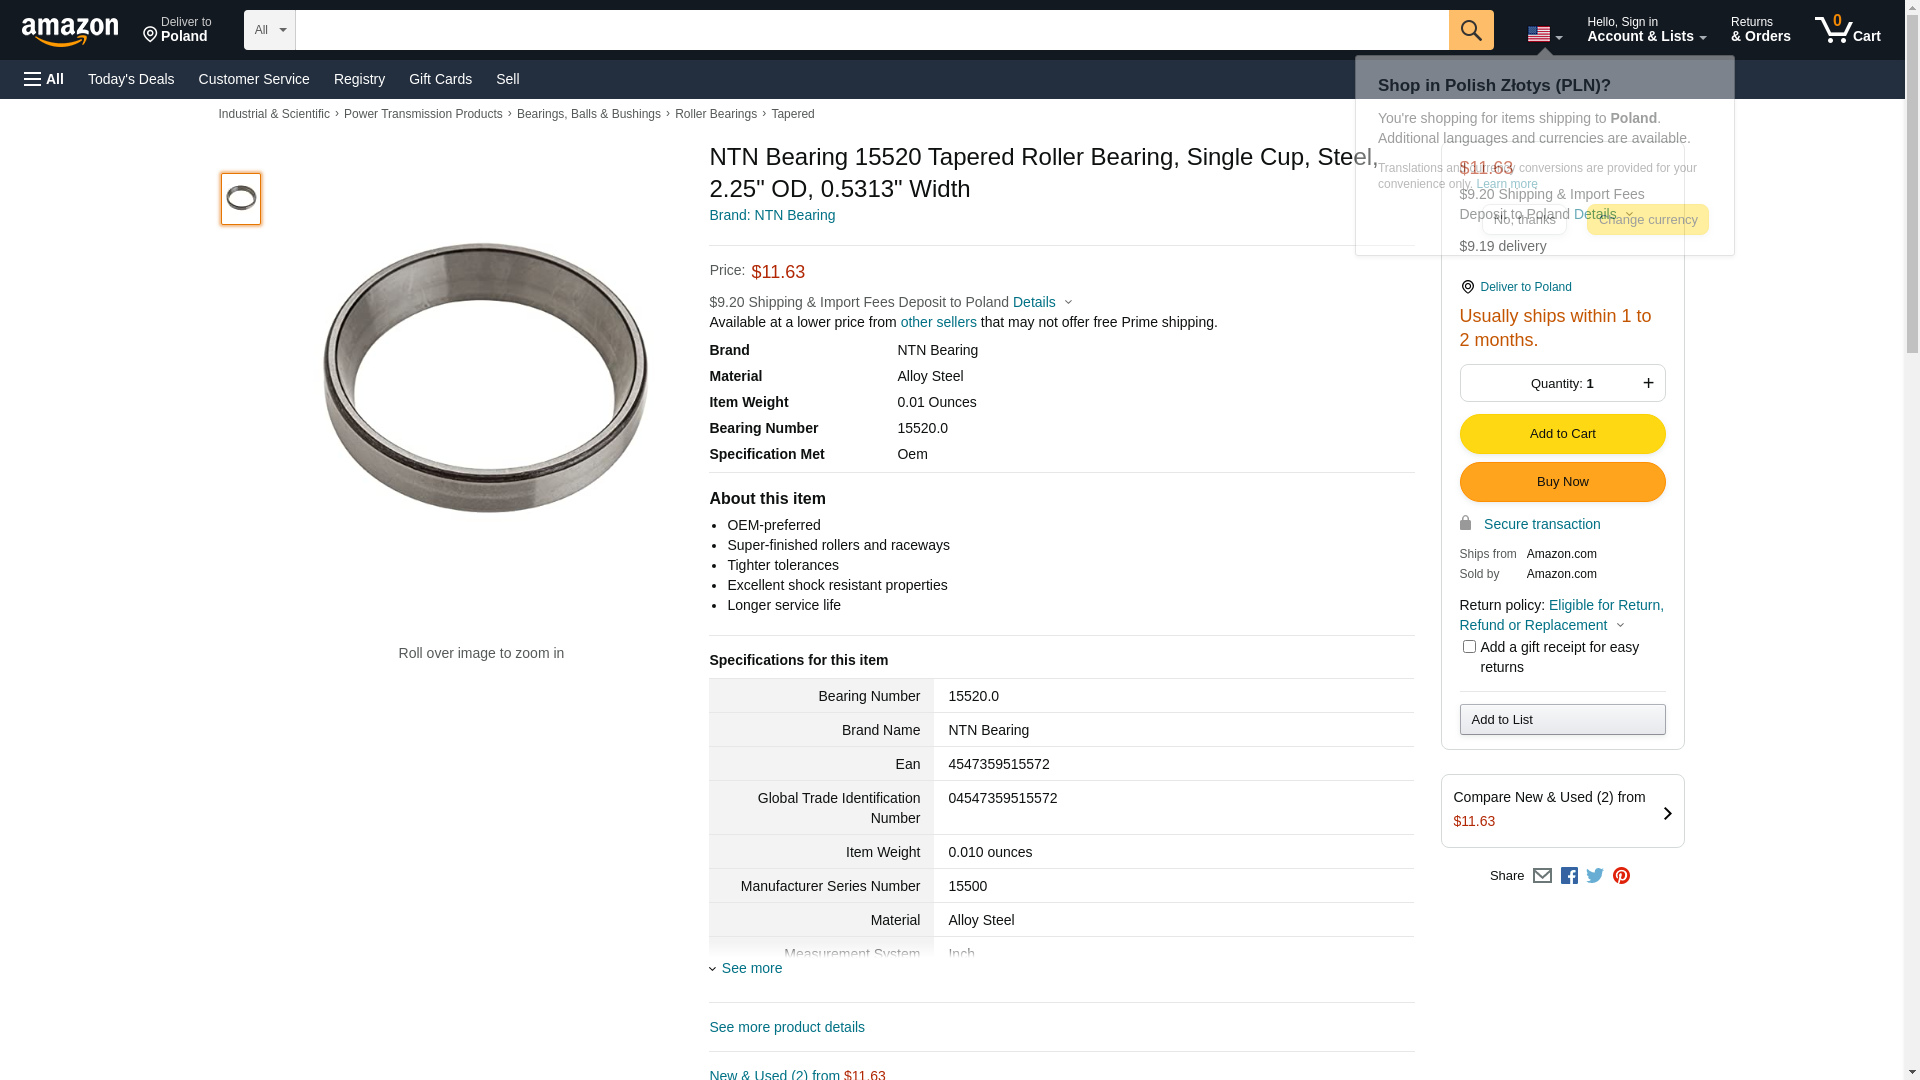Expand See more specifications

click(751, 968)
